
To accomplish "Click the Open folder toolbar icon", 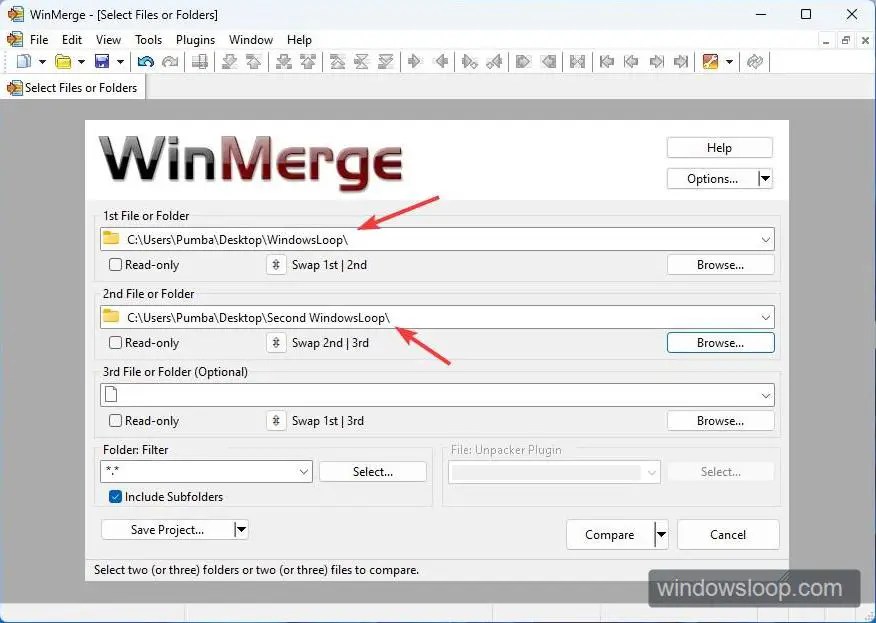I will pos(64,61).
